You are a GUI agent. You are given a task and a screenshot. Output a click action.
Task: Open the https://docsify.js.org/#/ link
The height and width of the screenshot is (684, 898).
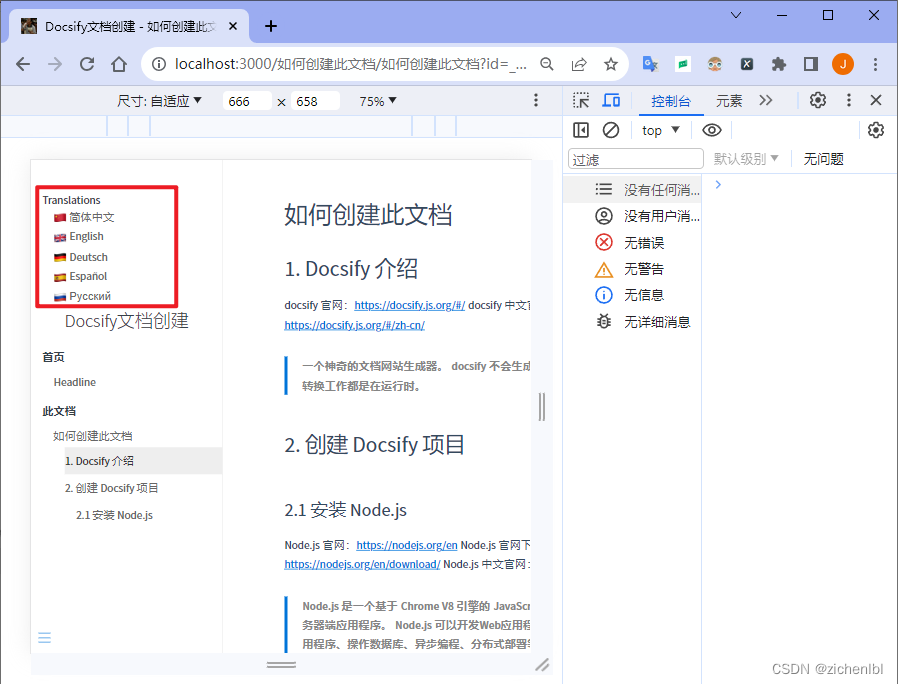(409, 305)
